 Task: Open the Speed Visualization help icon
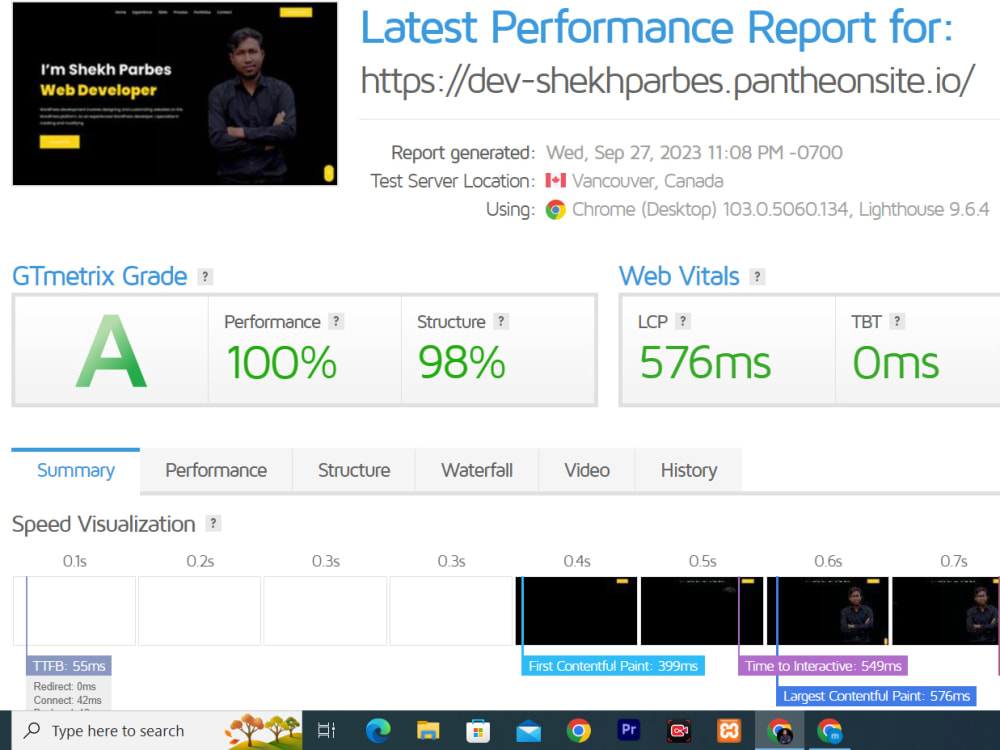tap(213, 524)
